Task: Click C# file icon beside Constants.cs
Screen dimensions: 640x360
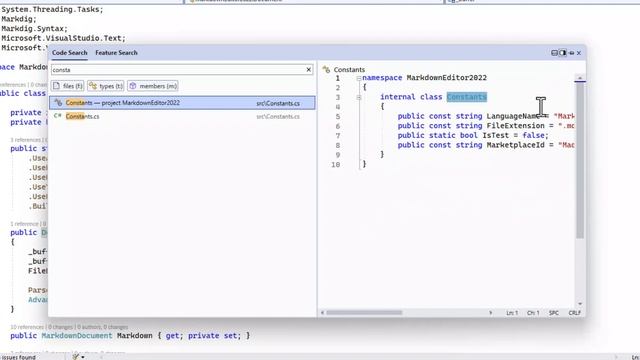Action: (58, 116)
